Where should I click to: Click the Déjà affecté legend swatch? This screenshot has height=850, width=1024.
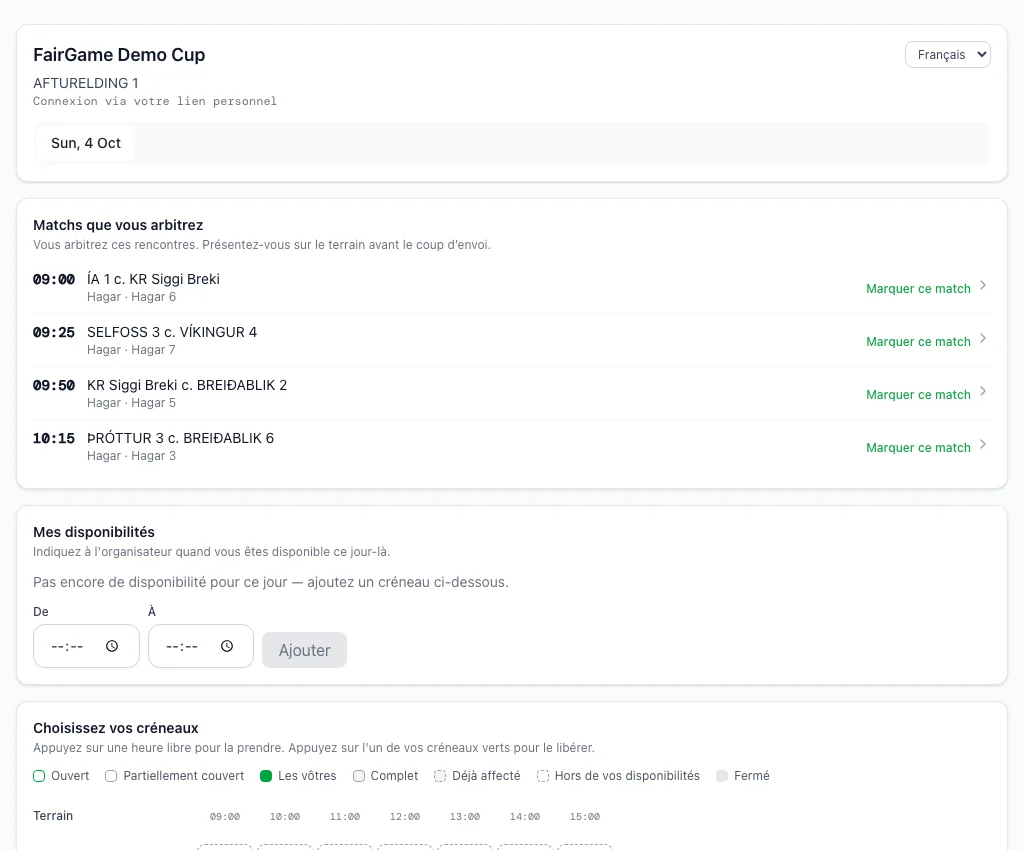click(x=440, y=776)
